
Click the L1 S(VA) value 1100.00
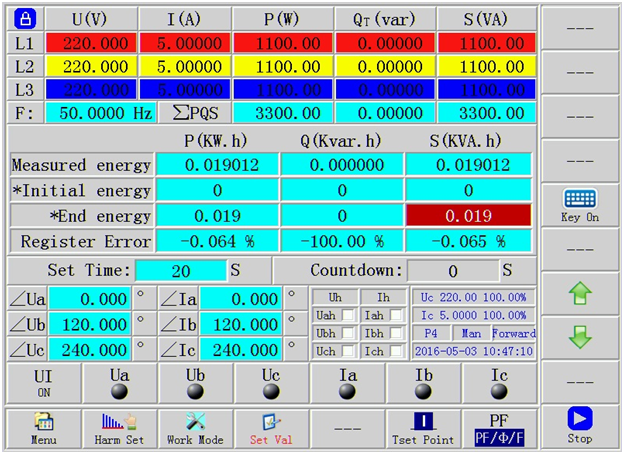point(487,43)
